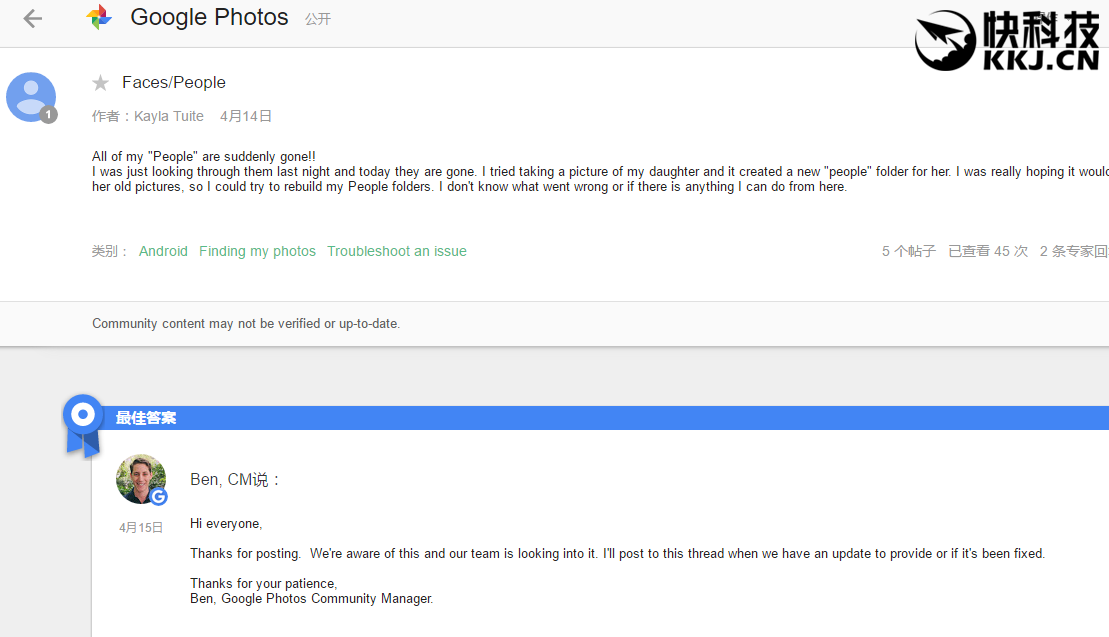The image size is (1109, 637).
Task: Click the reply date April 15
Action: [x=141, y=527]
